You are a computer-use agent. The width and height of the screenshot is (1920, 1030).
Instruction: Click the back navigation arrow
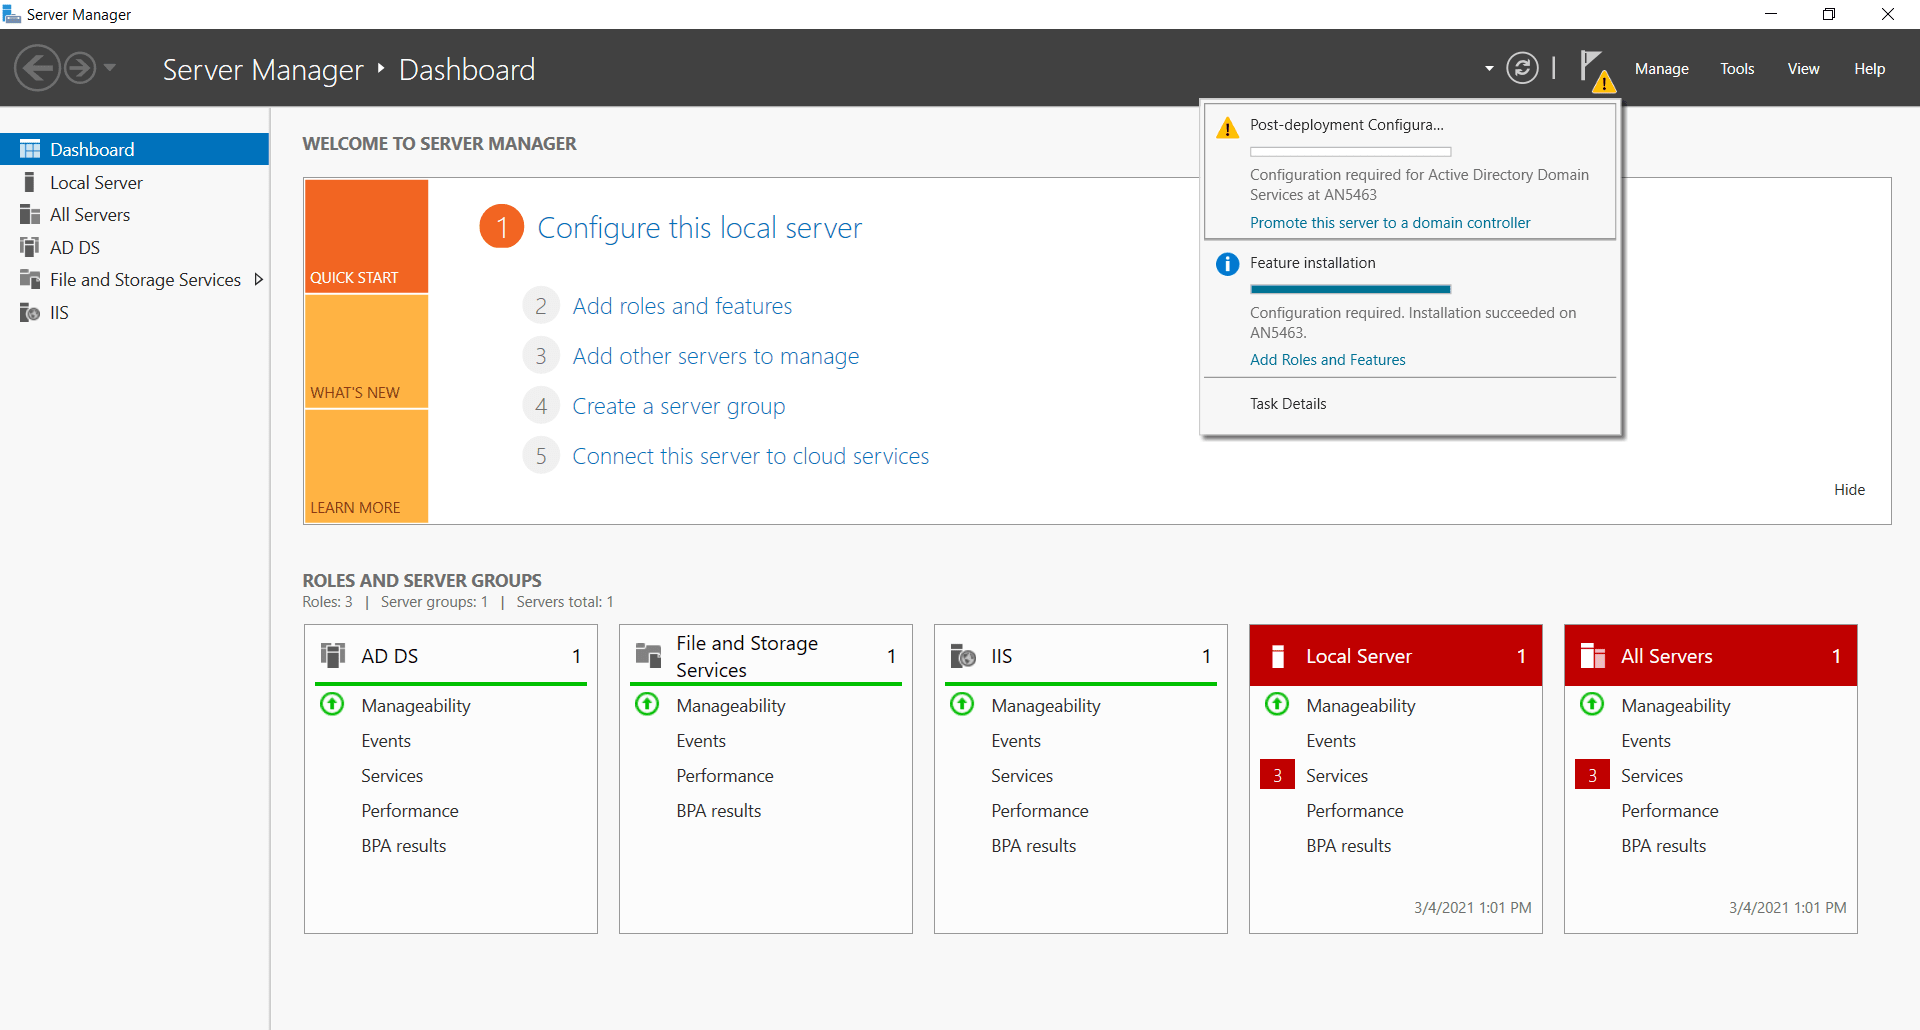pyautogui.click(x=38, y=68)
